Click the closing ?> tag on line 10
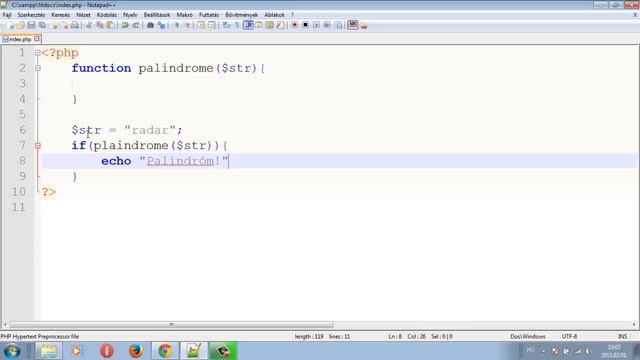Viewport: 640px width, 360px height. (49, 192)
